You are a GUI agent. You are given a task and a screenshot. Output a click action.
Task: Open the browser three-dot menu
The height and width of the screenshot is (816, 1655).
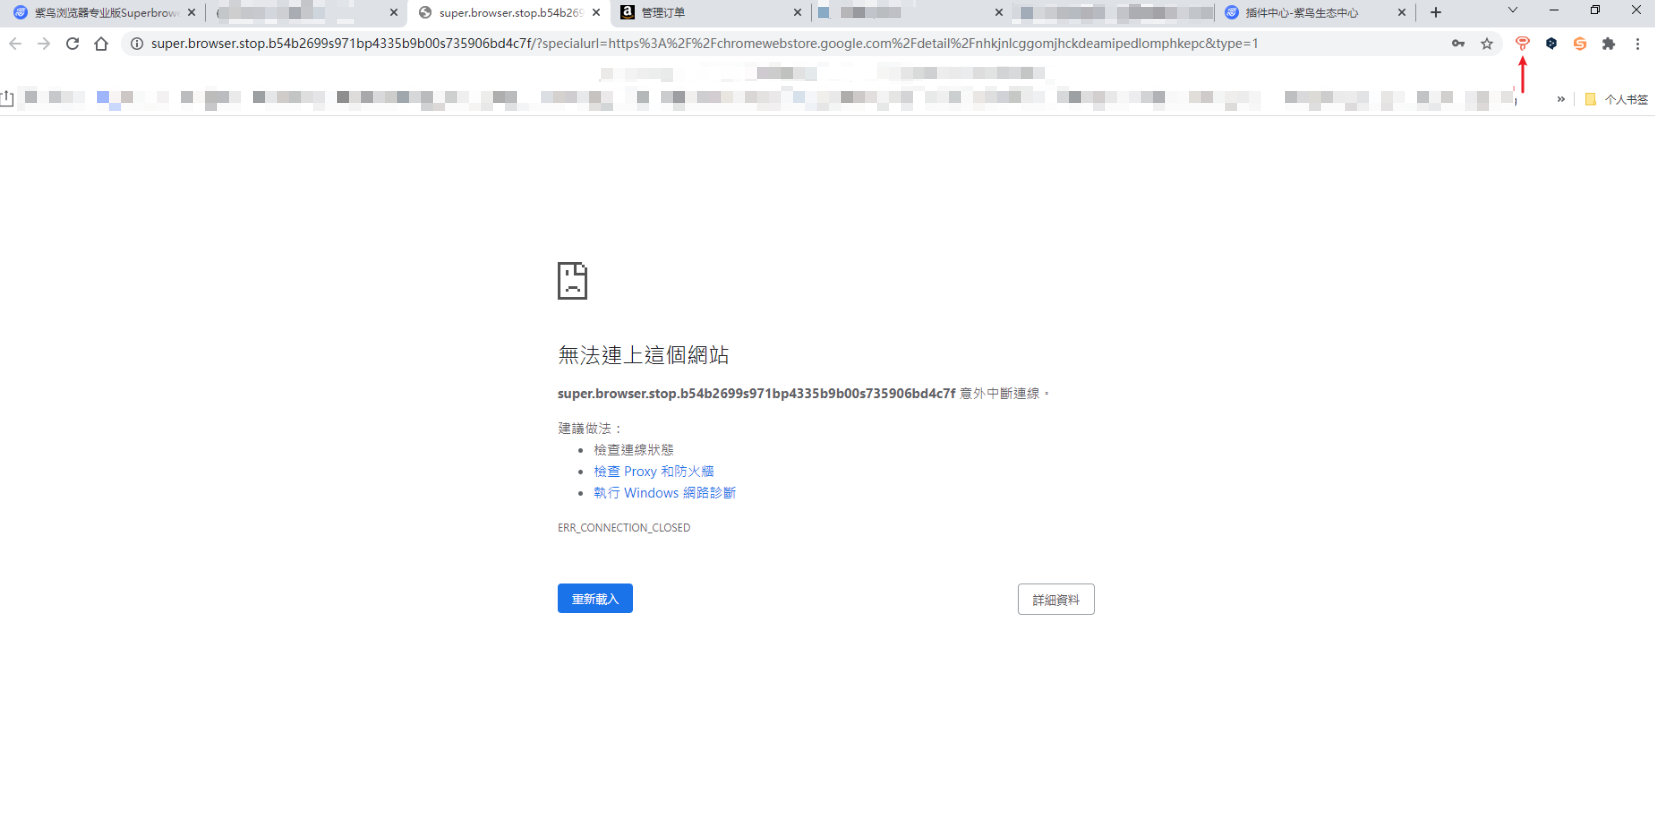pos(1637,43)
